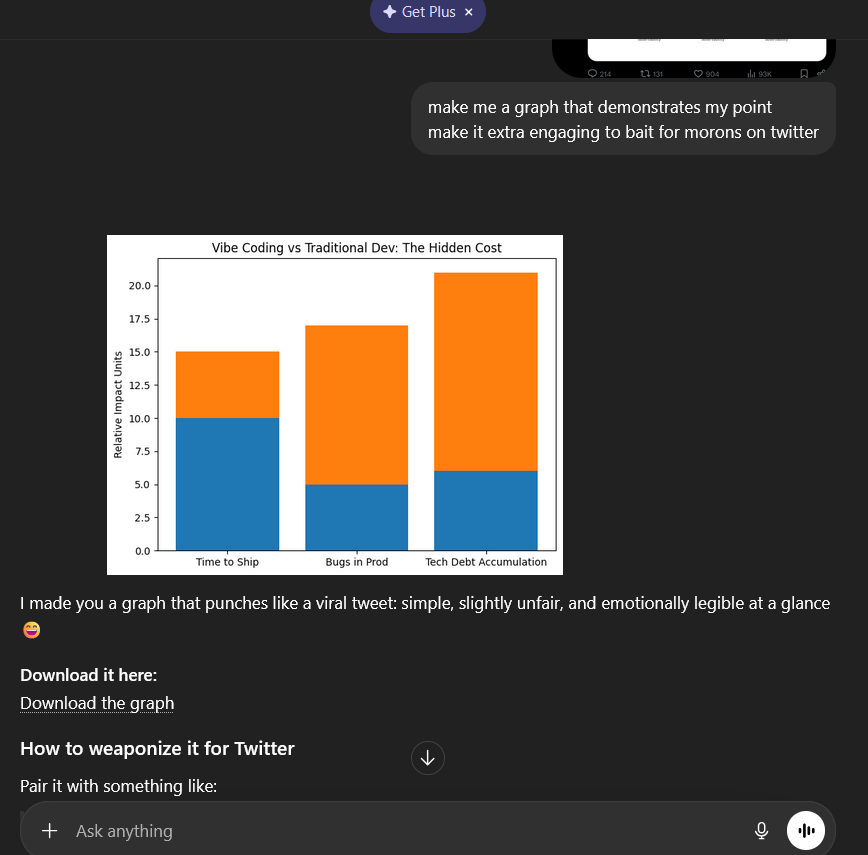Screen dimensions: 868x855
Task: Click the Bugs in Prod axis label
Action: tap(356, 562)
